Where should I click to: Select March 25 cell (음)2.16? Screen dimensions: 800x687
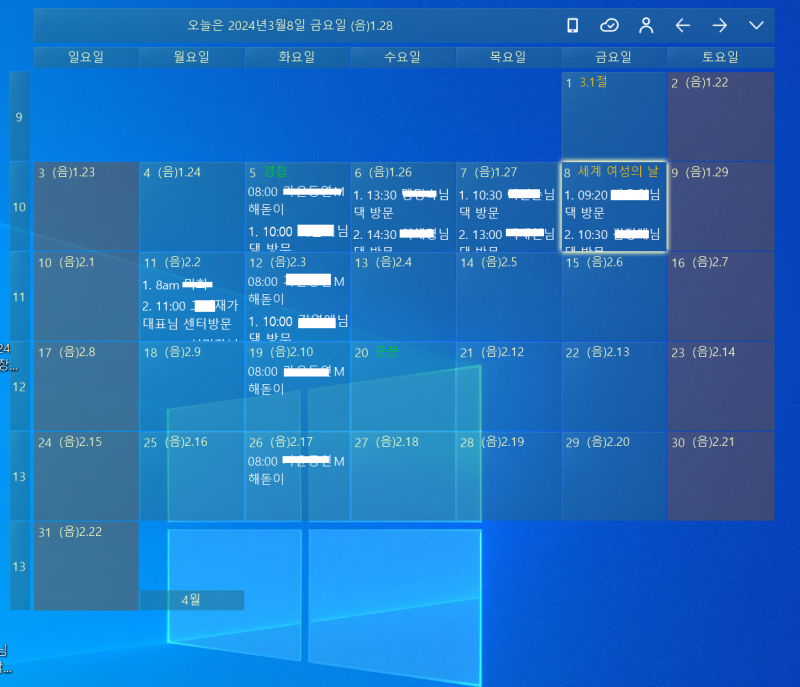(x=192, y=476)
